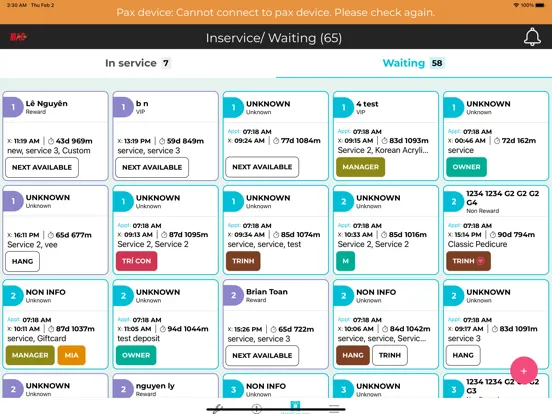Tap the group badge on nguyen ly card
This screenshot has width=552, height=414.
click(x=123, y=389)
